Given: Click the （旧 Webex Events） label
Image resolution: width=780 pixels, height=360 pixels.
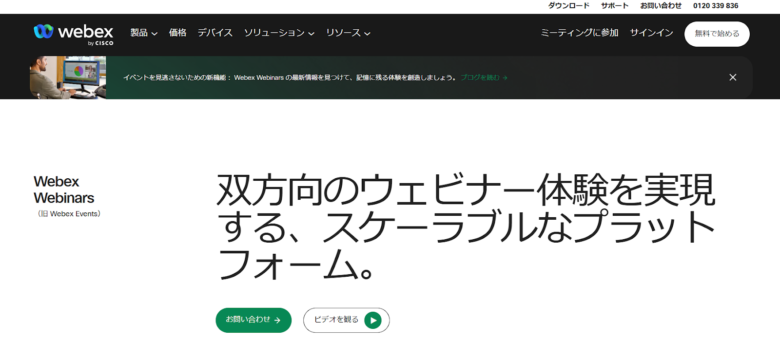Looking at the screenshot, I should point(69,214).
